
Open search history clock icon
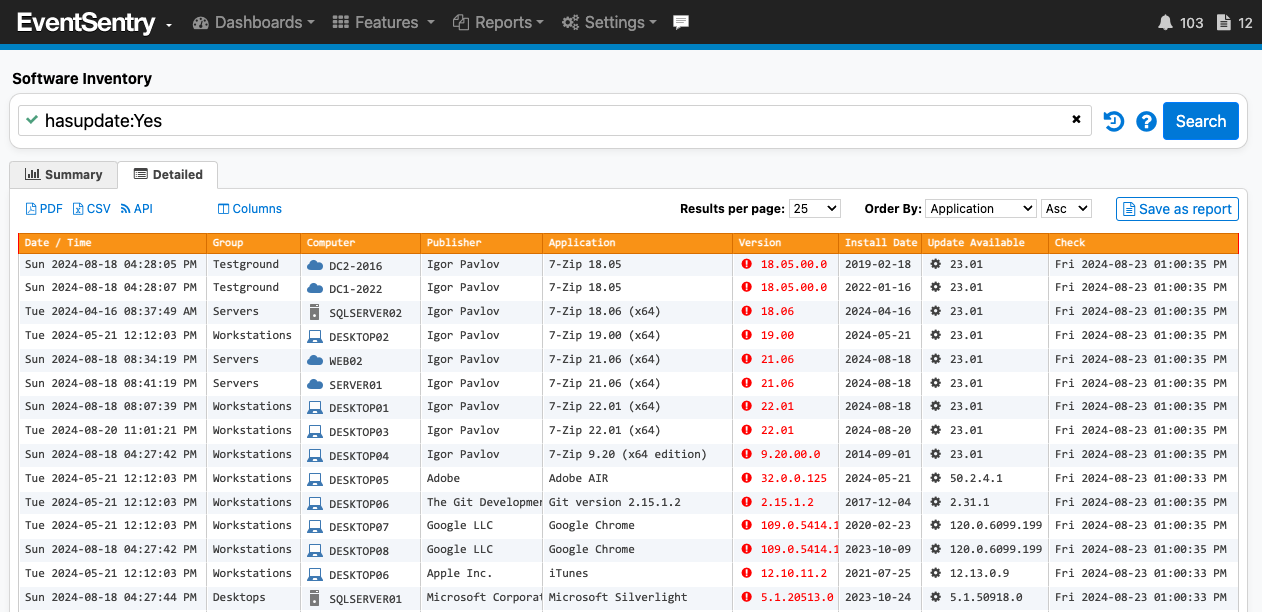[1114, 121]
